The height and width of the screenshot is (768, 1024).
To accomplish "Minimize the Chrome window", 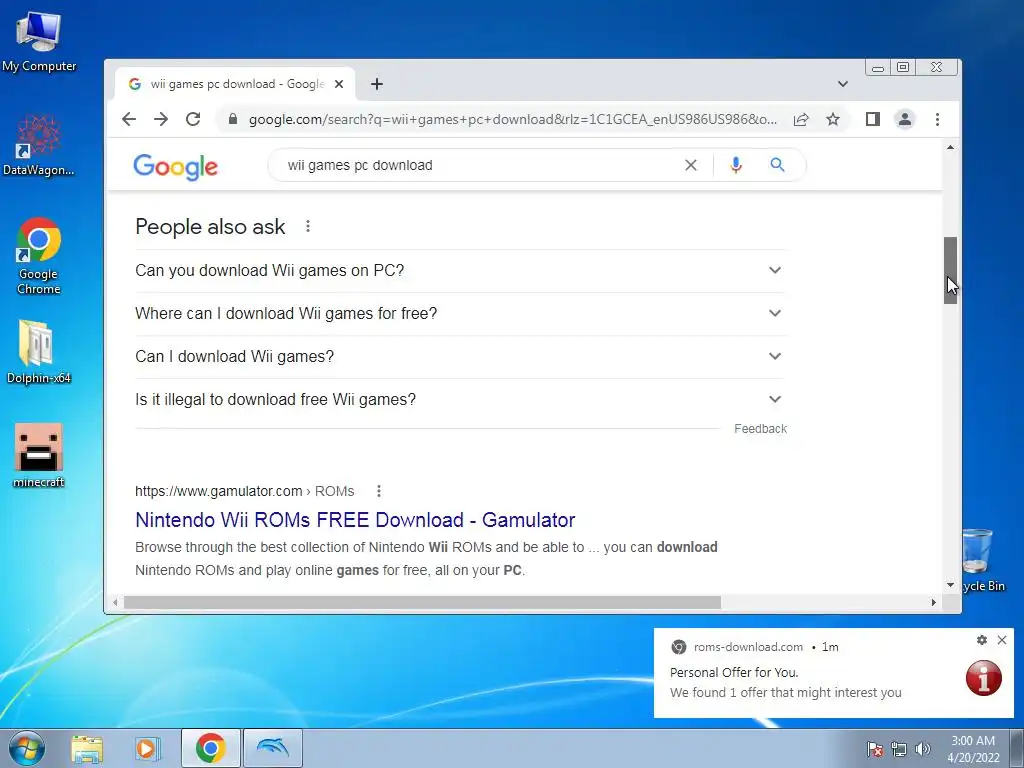I will pyautogui.click(x=878, y=67).
